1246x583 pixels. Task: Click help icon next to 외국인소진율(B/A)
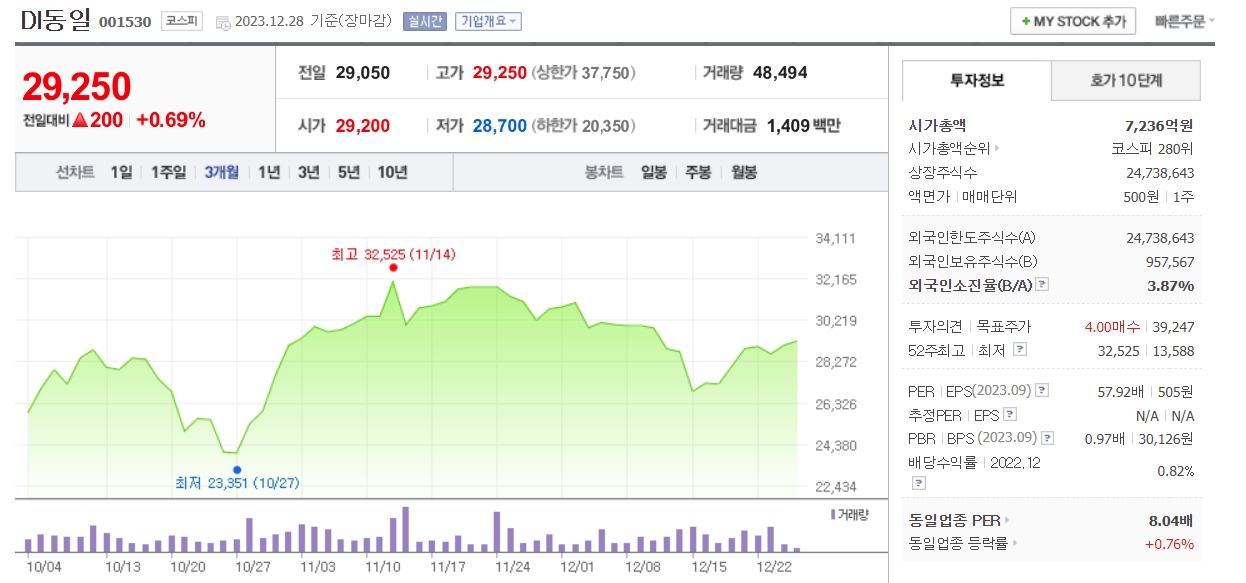coord(1042,285)
